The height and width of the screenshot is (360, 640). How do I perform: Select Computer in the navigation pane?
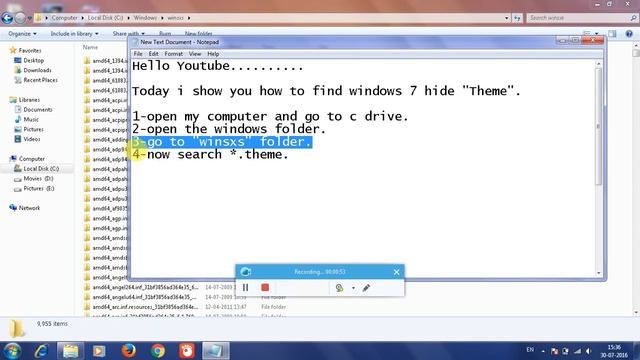click(31, 159)
